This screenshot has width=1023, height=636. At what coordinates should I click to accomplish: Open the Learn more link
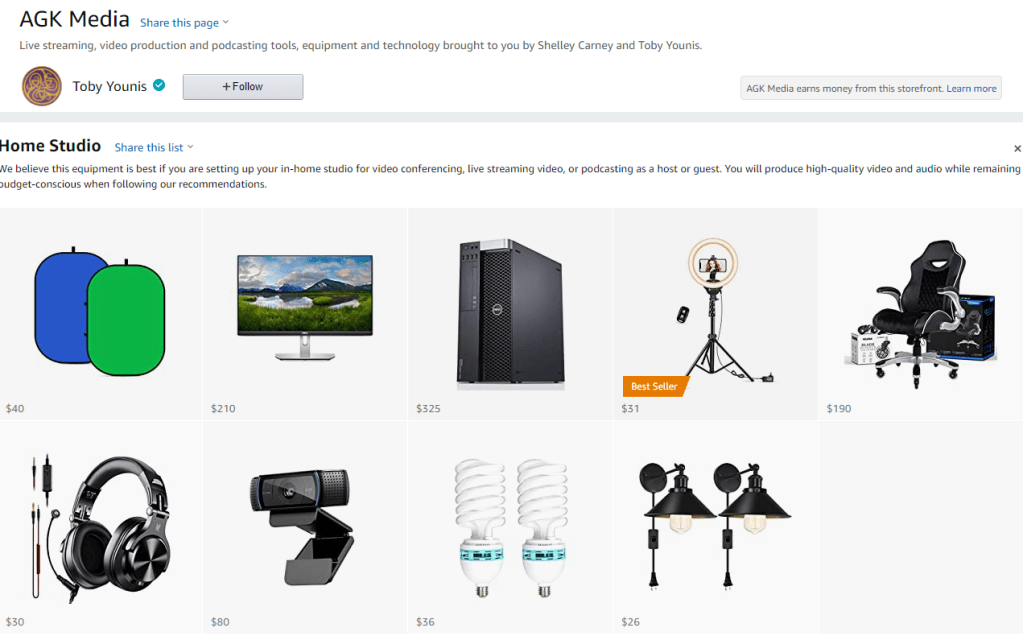click(971, 89)
